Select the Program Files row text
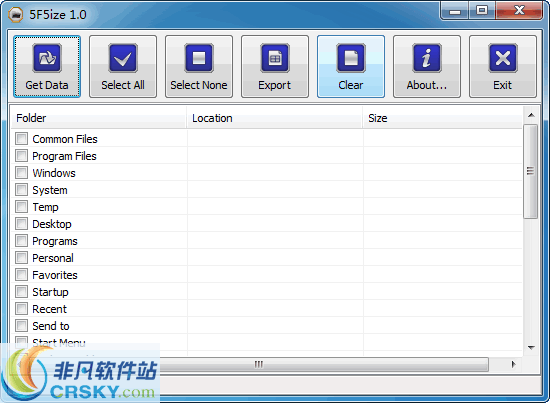Image resolution: width=550 pixels, height=403 pixels. (x=65, y=156)
